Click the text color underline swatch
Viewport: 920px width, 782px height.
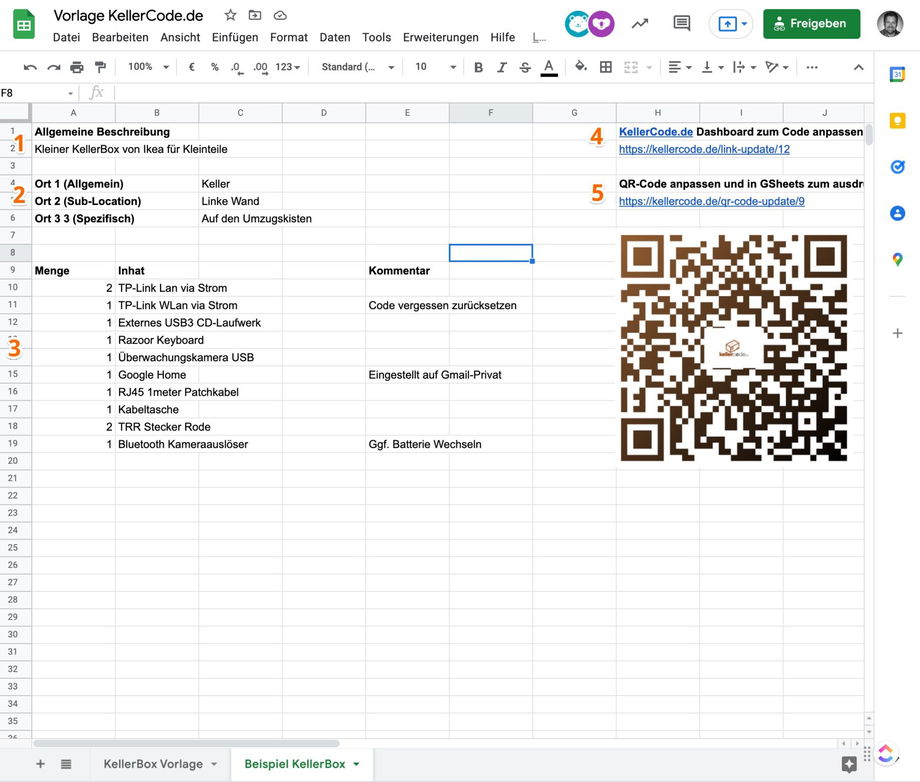[548, 67]
